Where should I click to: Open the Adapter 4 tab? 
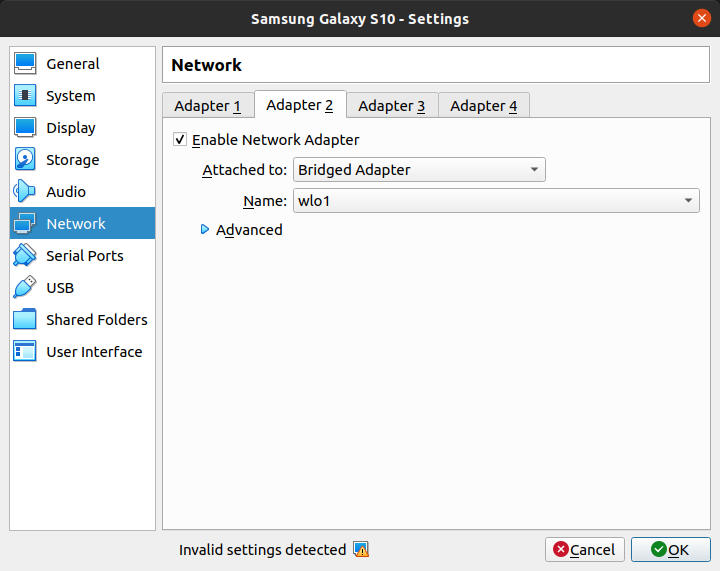click(484, 106)
